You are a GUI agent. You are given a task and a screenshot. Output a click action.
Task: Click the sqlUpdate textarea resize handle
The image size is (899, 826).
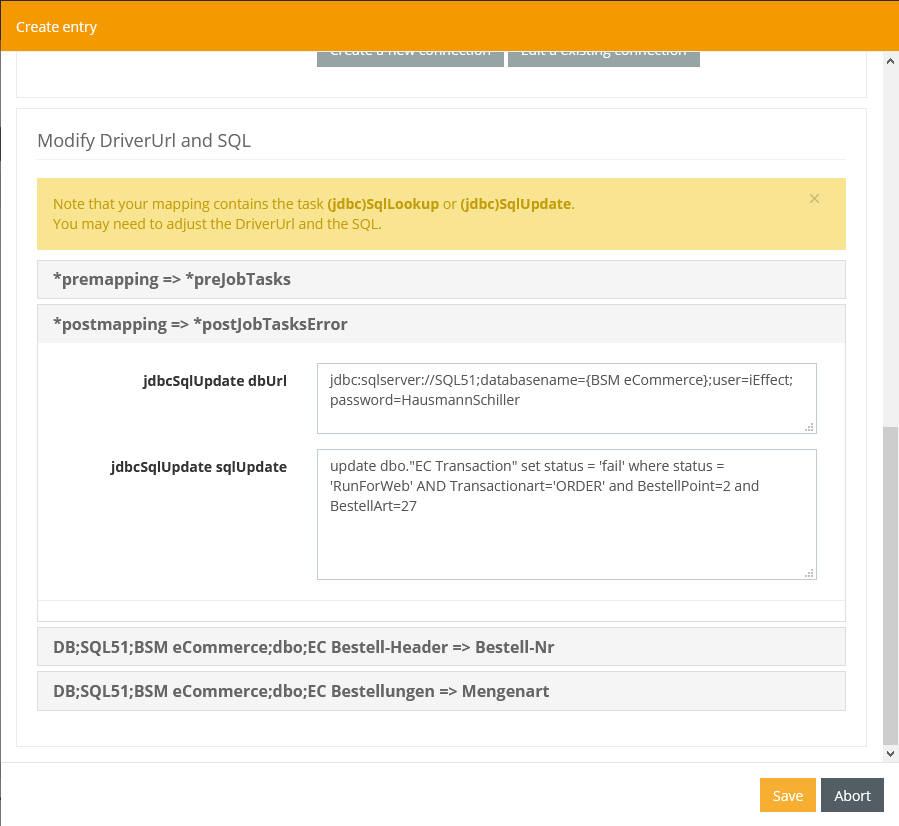pos(810,573)
